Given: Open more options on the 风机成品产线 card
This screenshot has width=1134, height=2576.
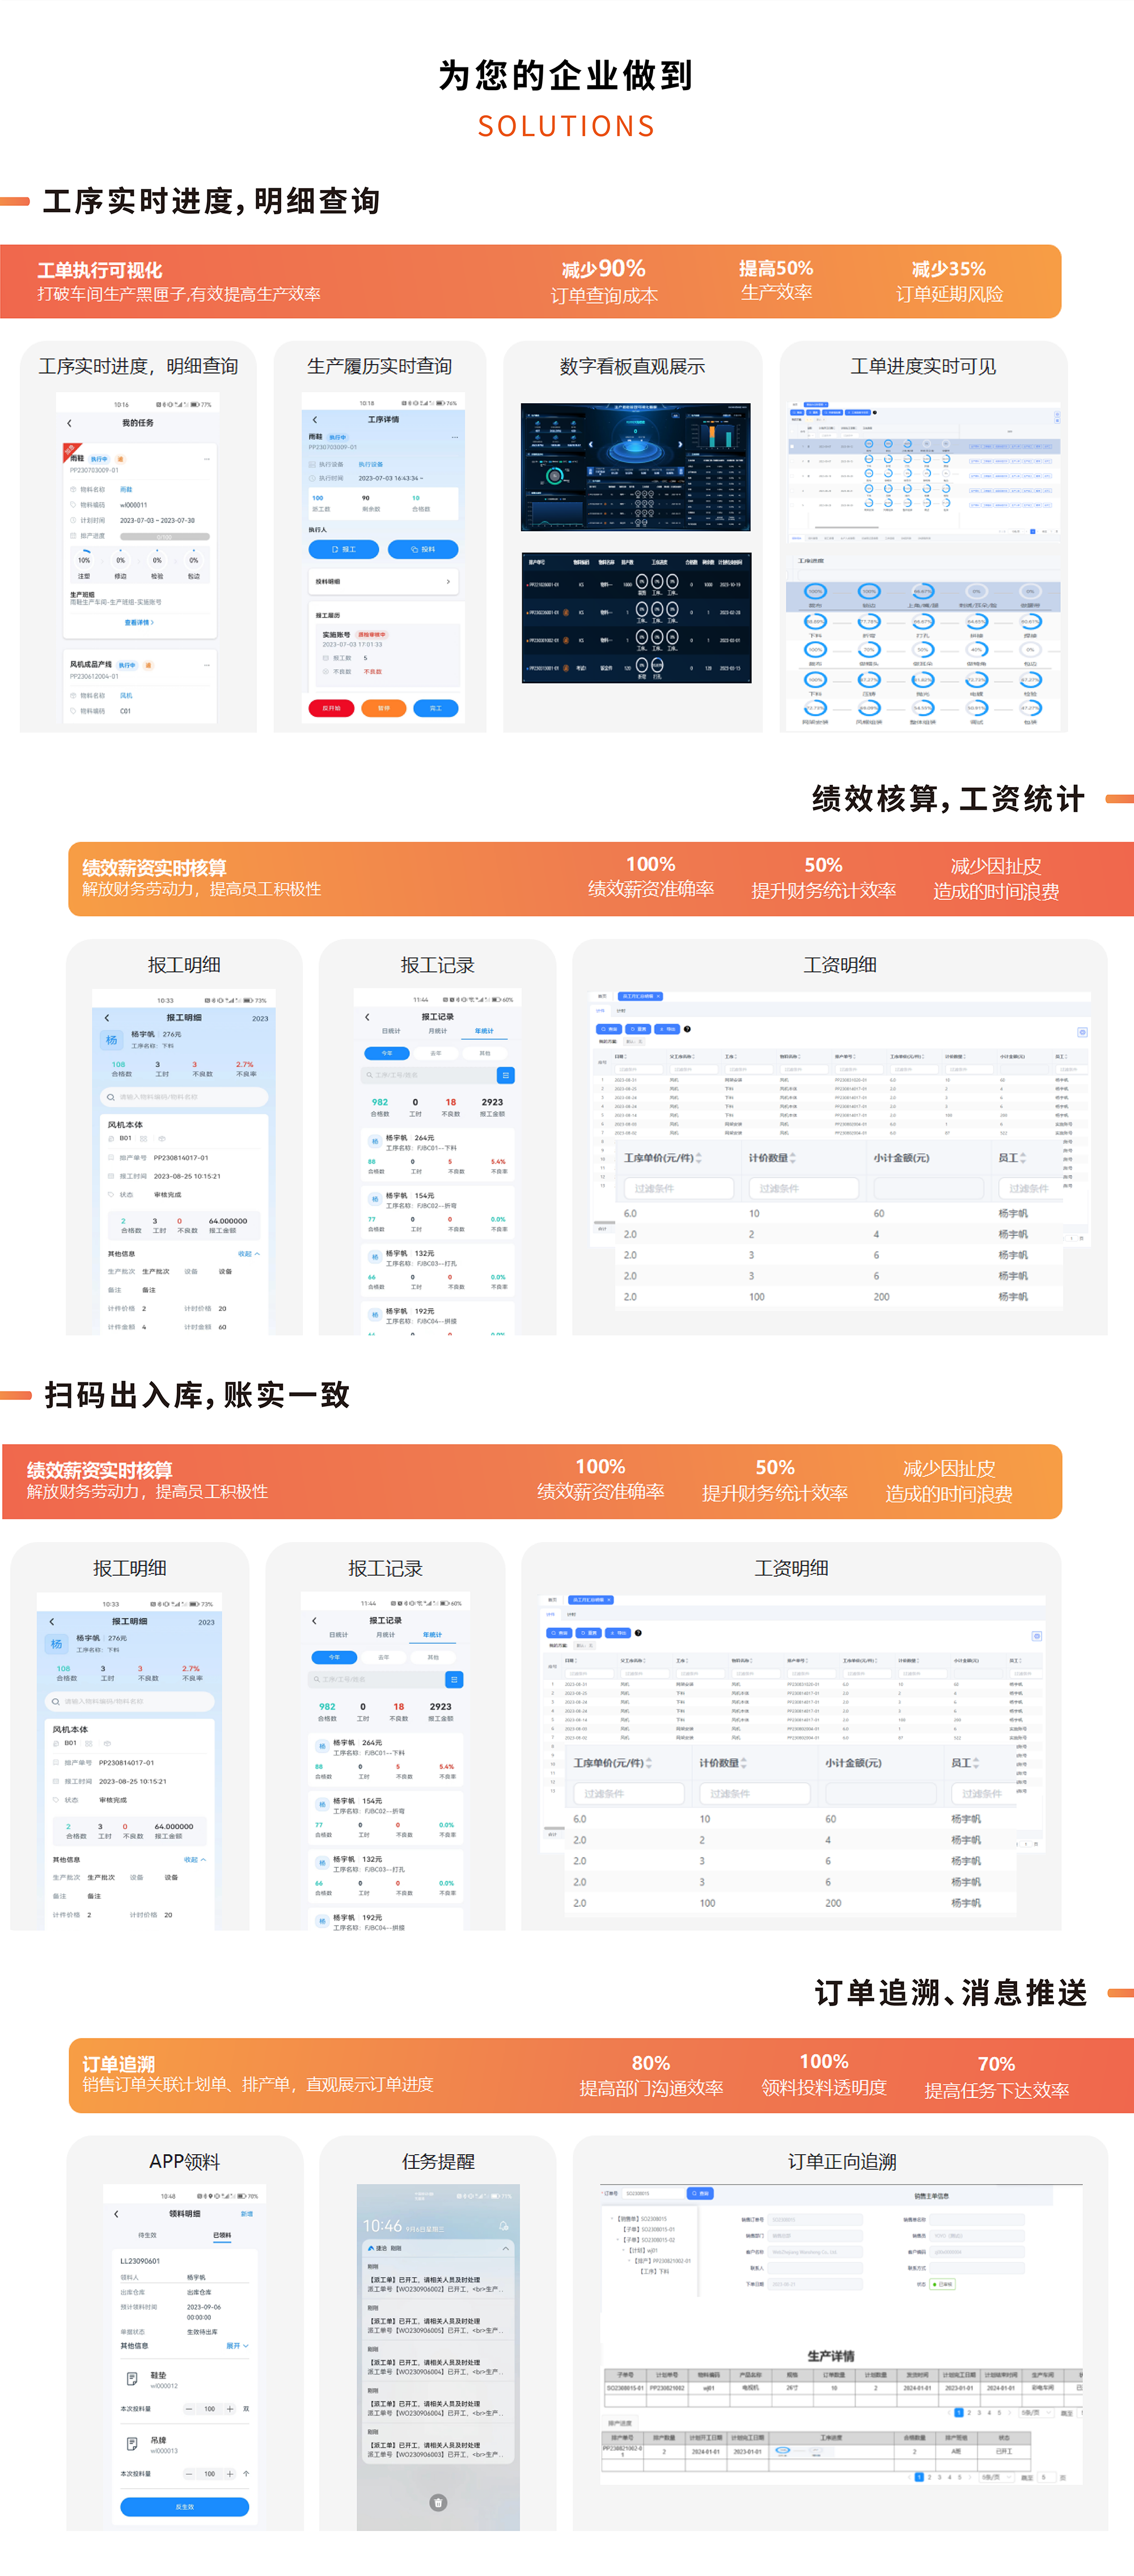Looking at the screenshot, I should (207, 665).
